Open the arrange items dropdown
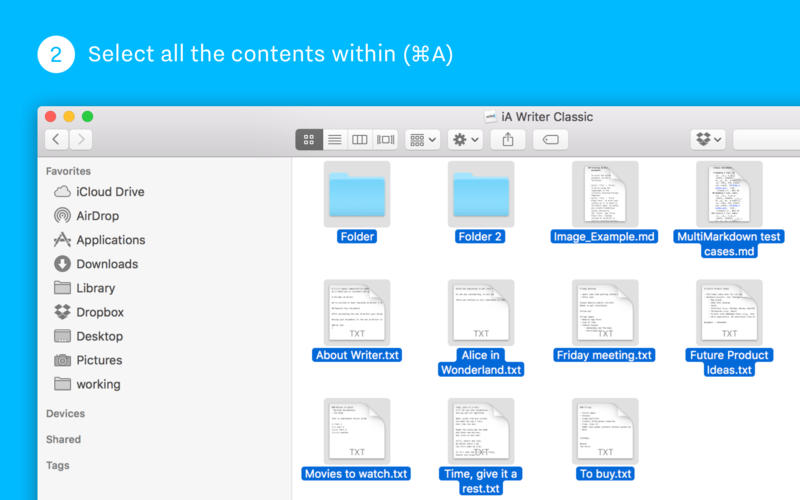 [422, 139]
